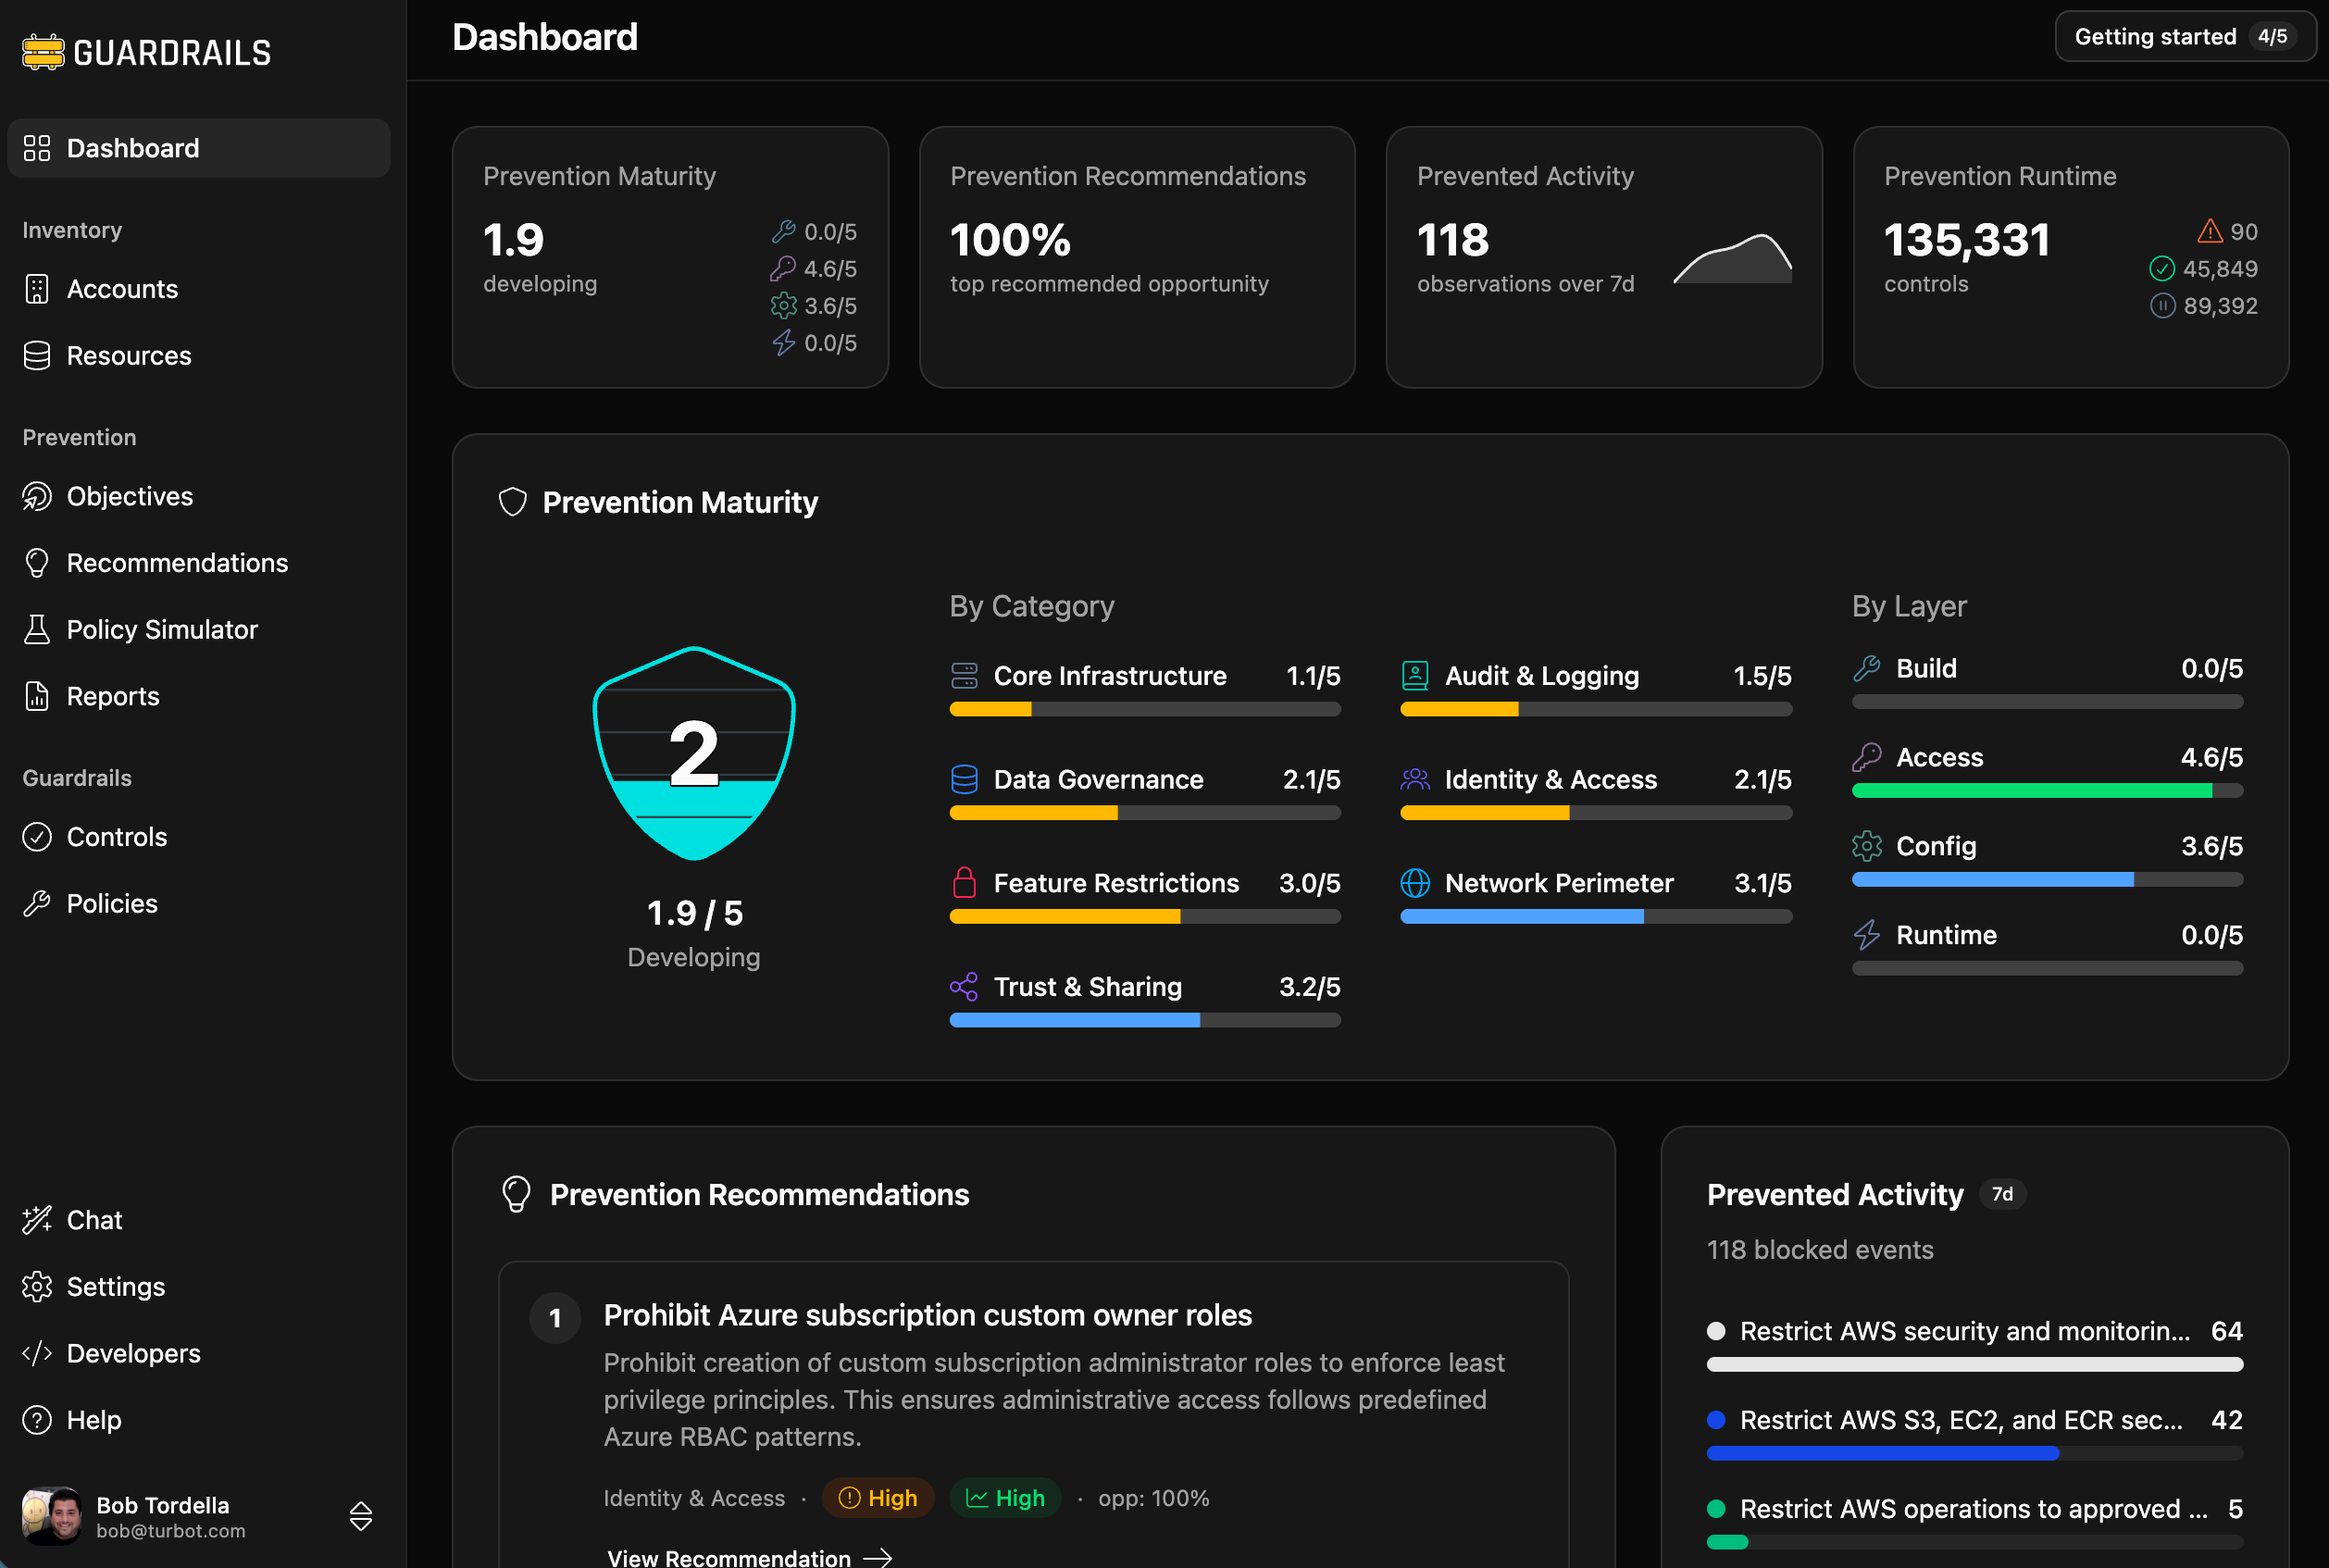
Task: Go to Resources in the sidebar
Action: [128, 356]
